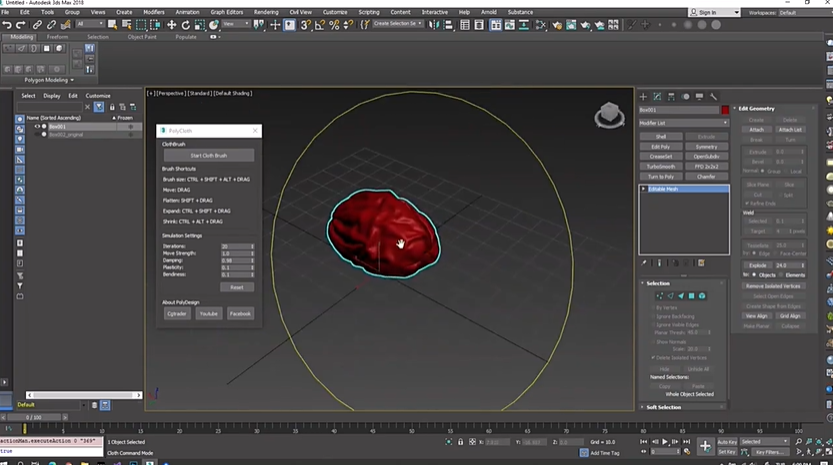Open the reference coordinate View dropdown

pos(236,24)
